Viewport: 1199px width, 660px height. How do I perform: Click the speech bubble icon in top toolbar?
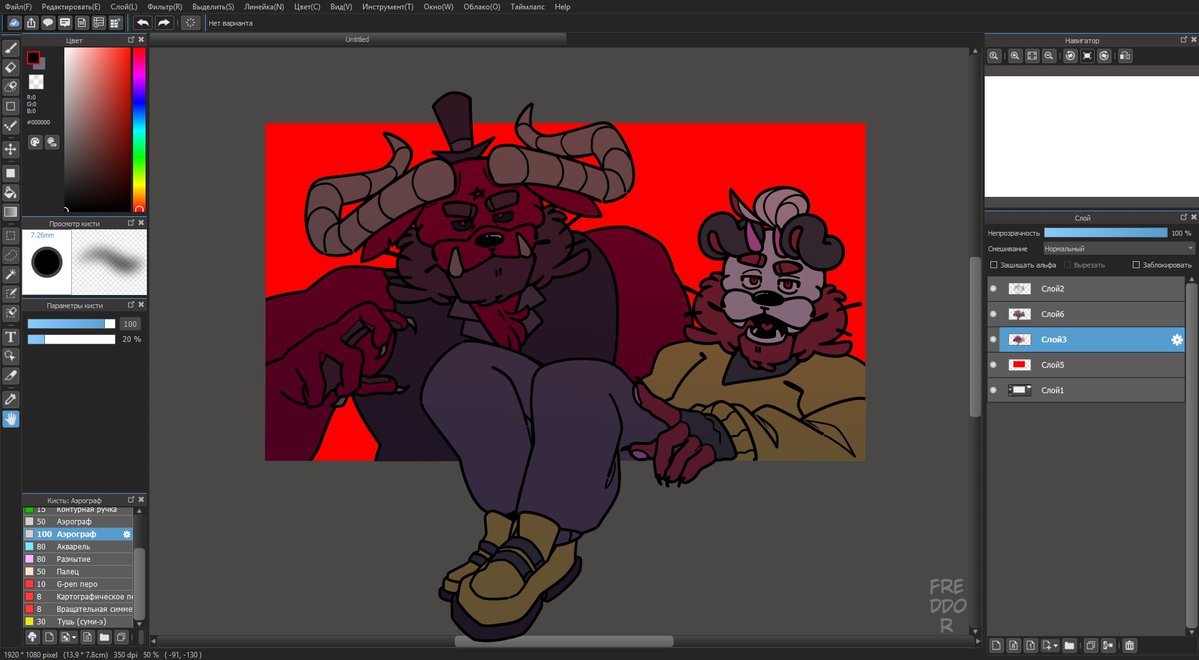[48, 23]
